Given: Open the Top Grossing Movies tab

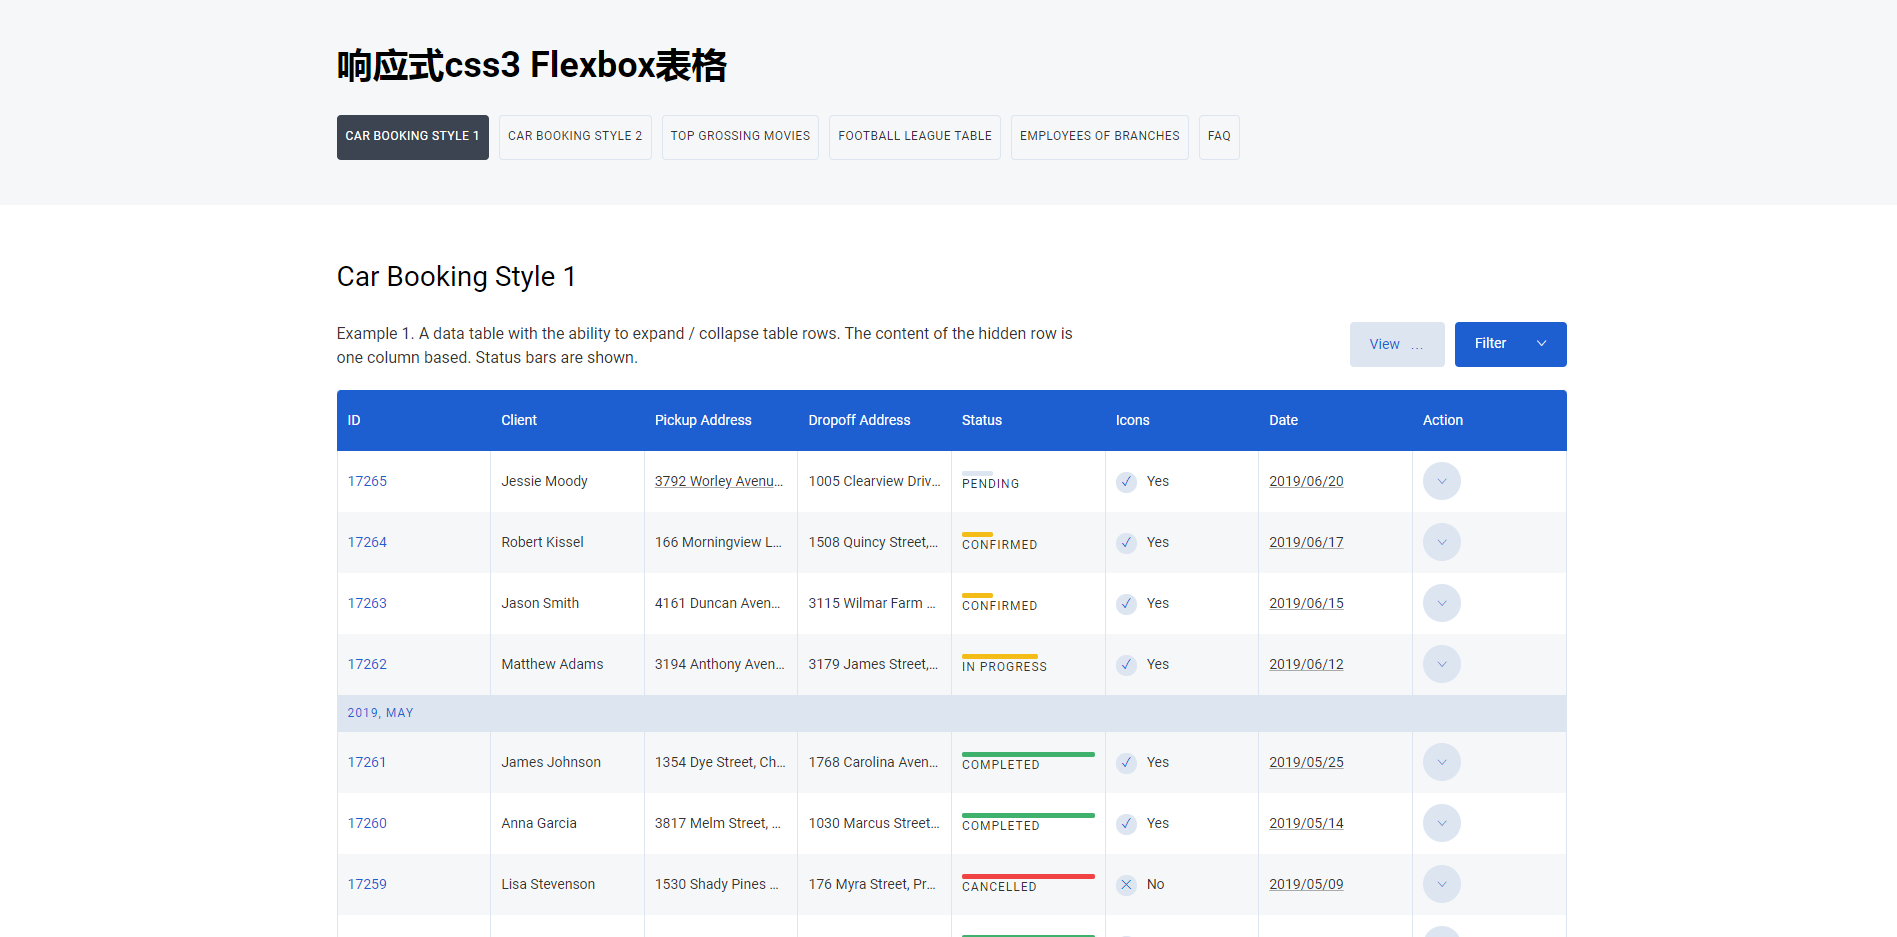Looking at the screenshot, I should [x=740, y=137].
